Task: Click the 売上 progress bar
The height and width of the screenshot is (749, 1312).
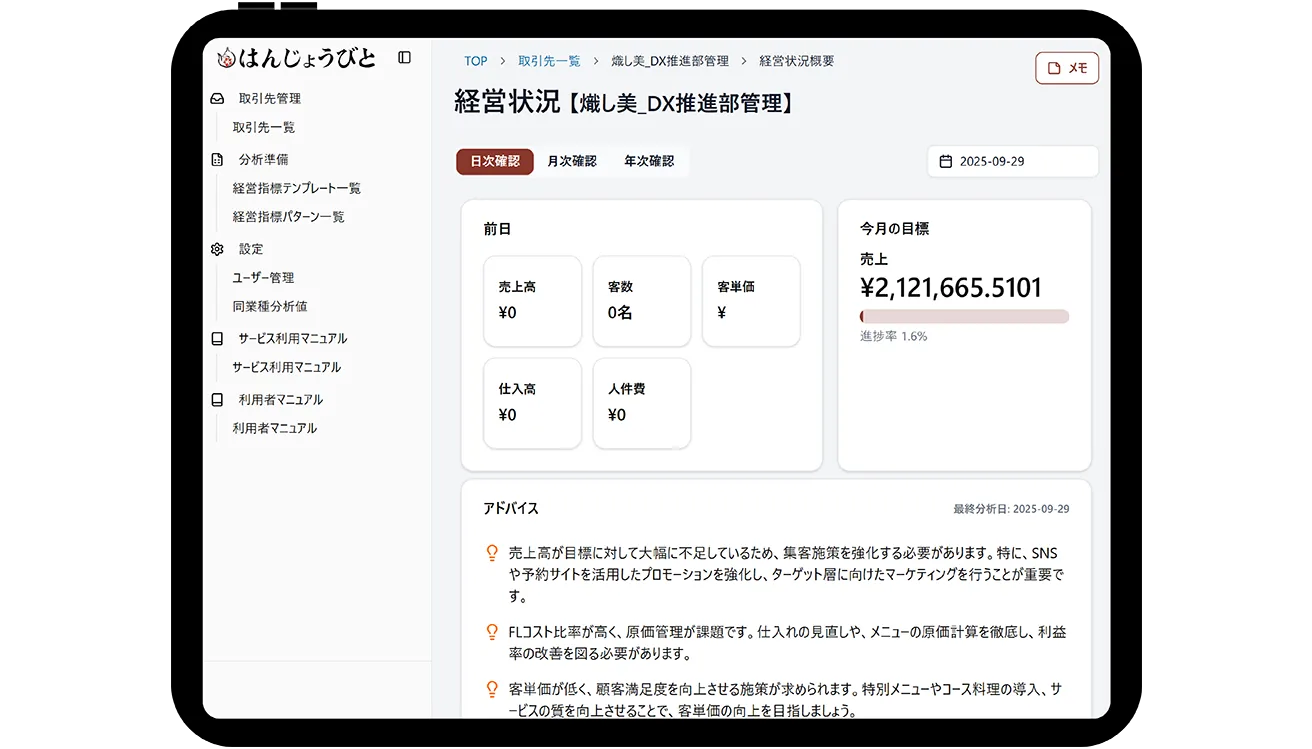Action: 964,315
